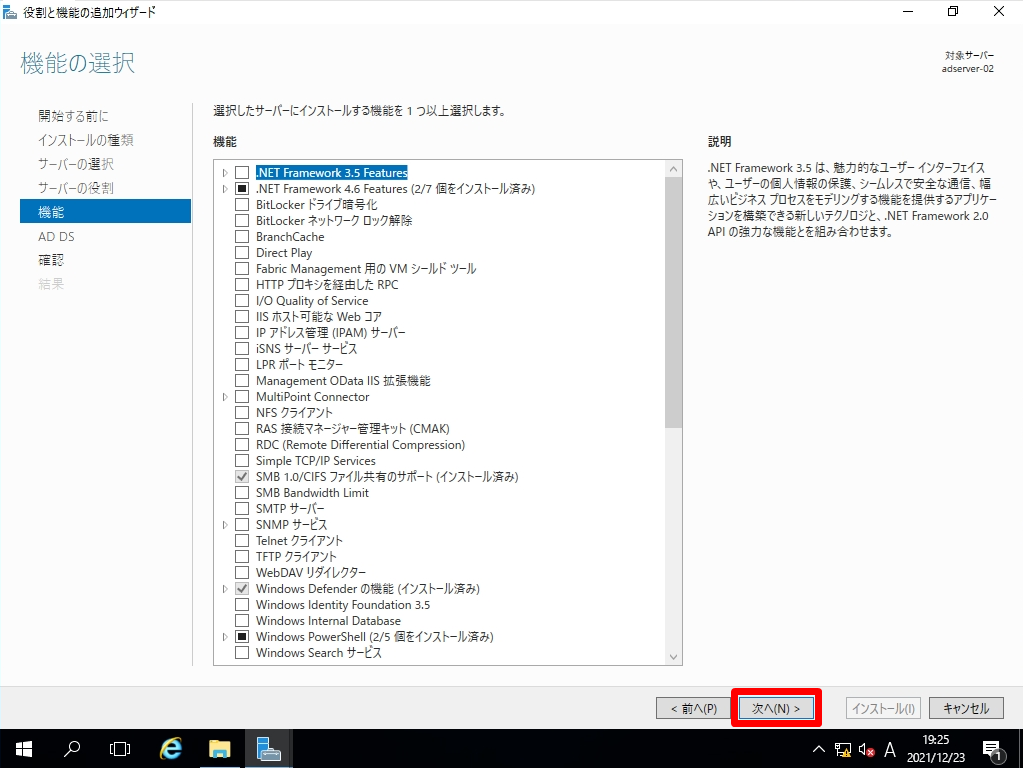Go to 開始する前に step
The height and width of the screenshot is (768, 1023).
click(73, 116)
